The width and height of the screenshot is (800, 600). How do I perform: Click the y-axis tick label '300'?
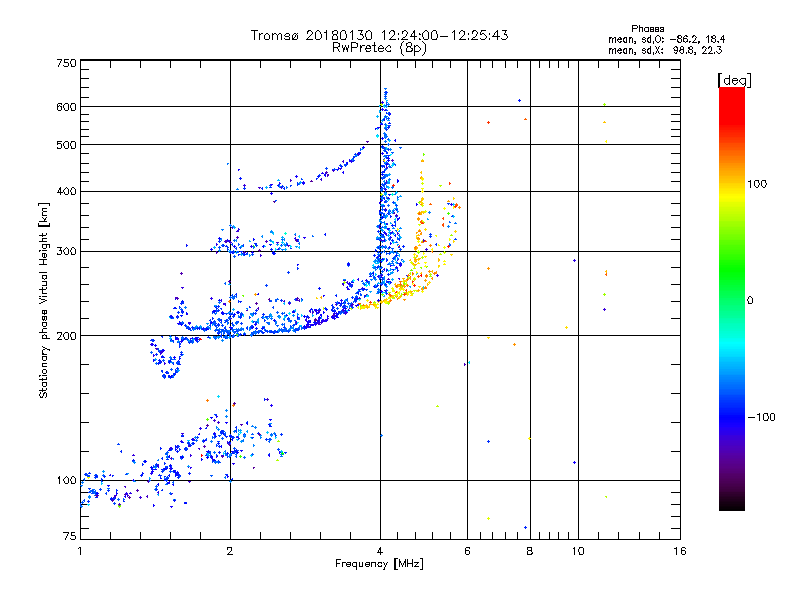tap(66, 252)
